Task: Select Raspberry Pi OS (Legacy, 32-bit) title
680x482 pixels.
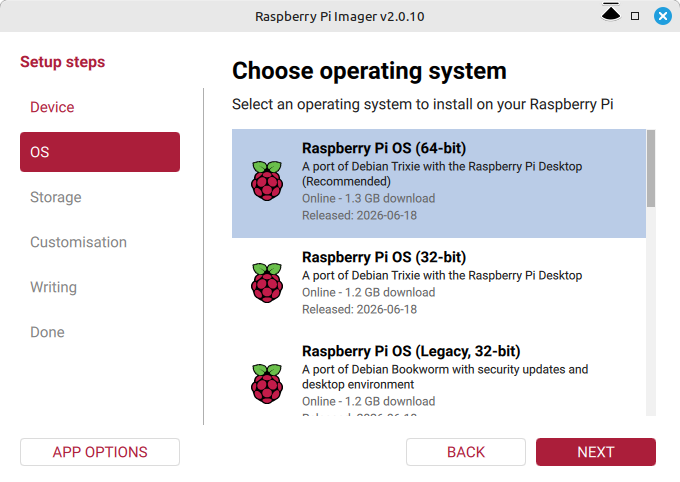Action: (x=411, y=351)
